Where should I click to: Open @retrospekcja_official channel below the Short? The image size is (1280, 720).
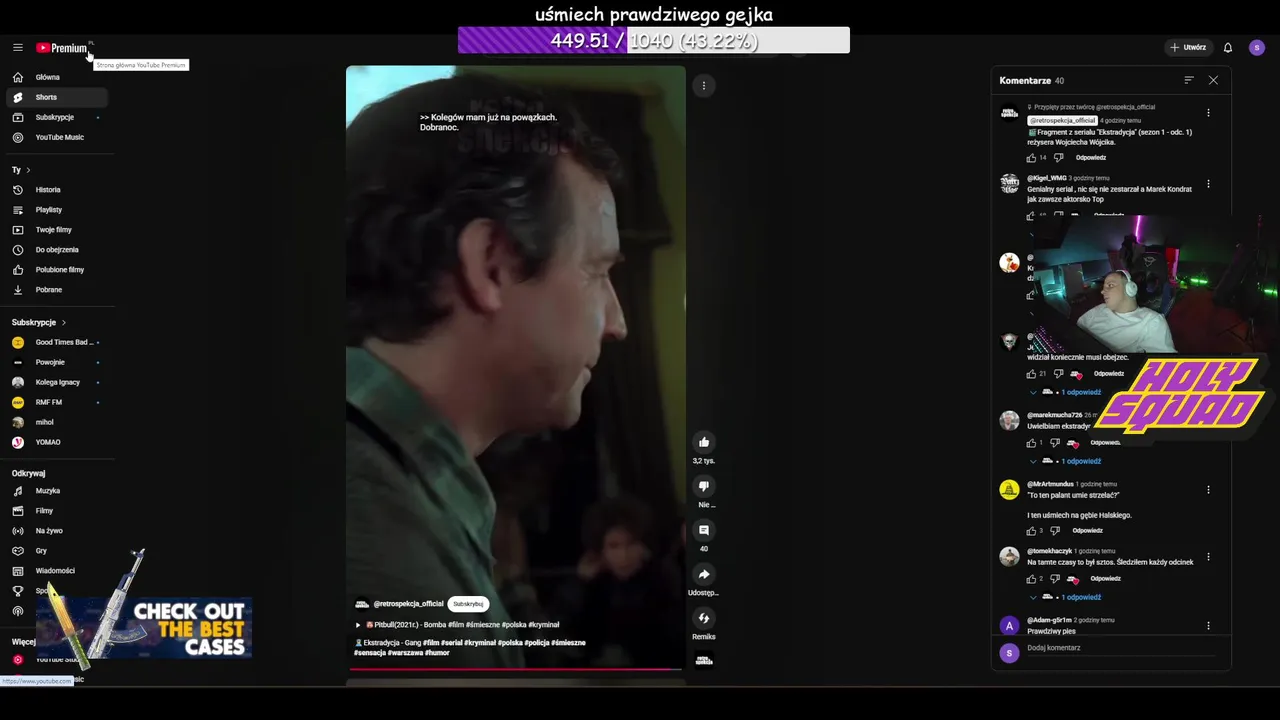pos(407,604)
